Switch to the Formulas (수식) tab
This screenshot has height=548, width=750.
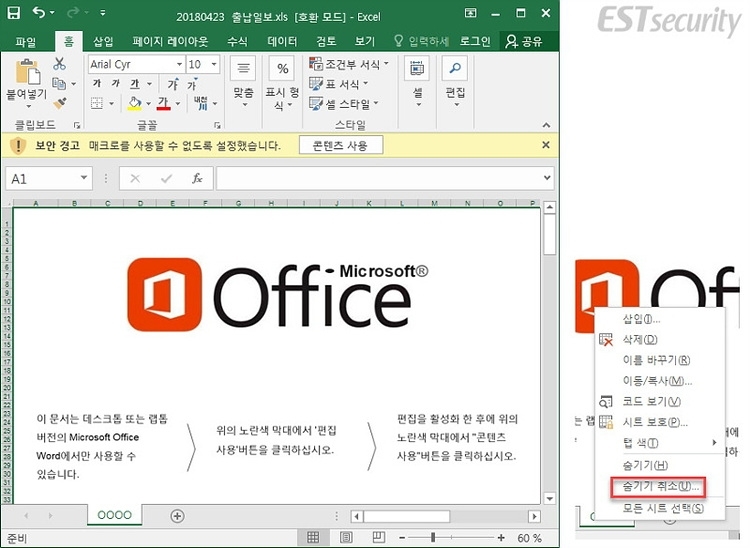[x=237, y=42]
